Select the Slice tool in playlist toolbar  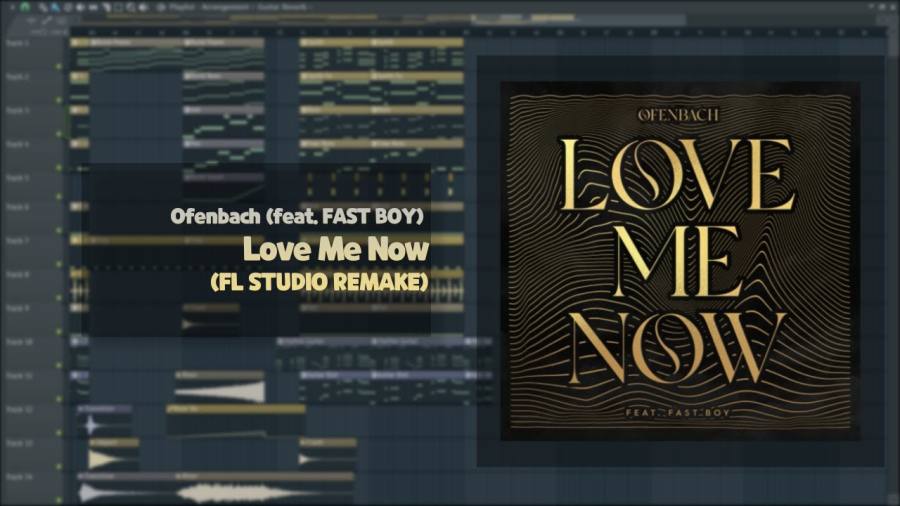click(x=107, y=7)
